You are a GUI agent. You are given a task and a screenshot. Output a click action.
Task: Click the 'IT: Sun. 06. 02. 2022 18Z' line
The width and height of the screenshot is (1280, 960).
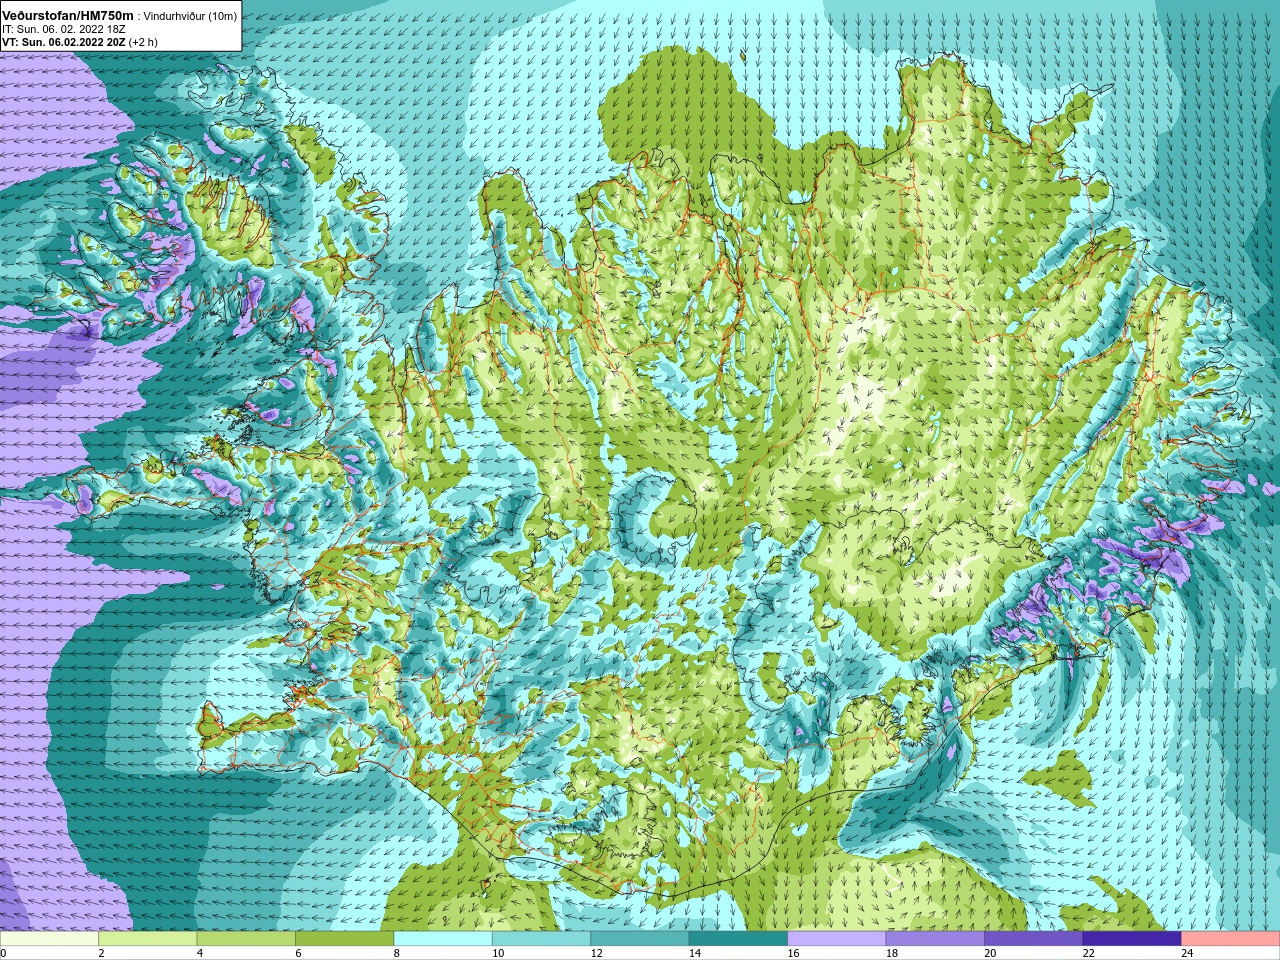coord(64,29)
